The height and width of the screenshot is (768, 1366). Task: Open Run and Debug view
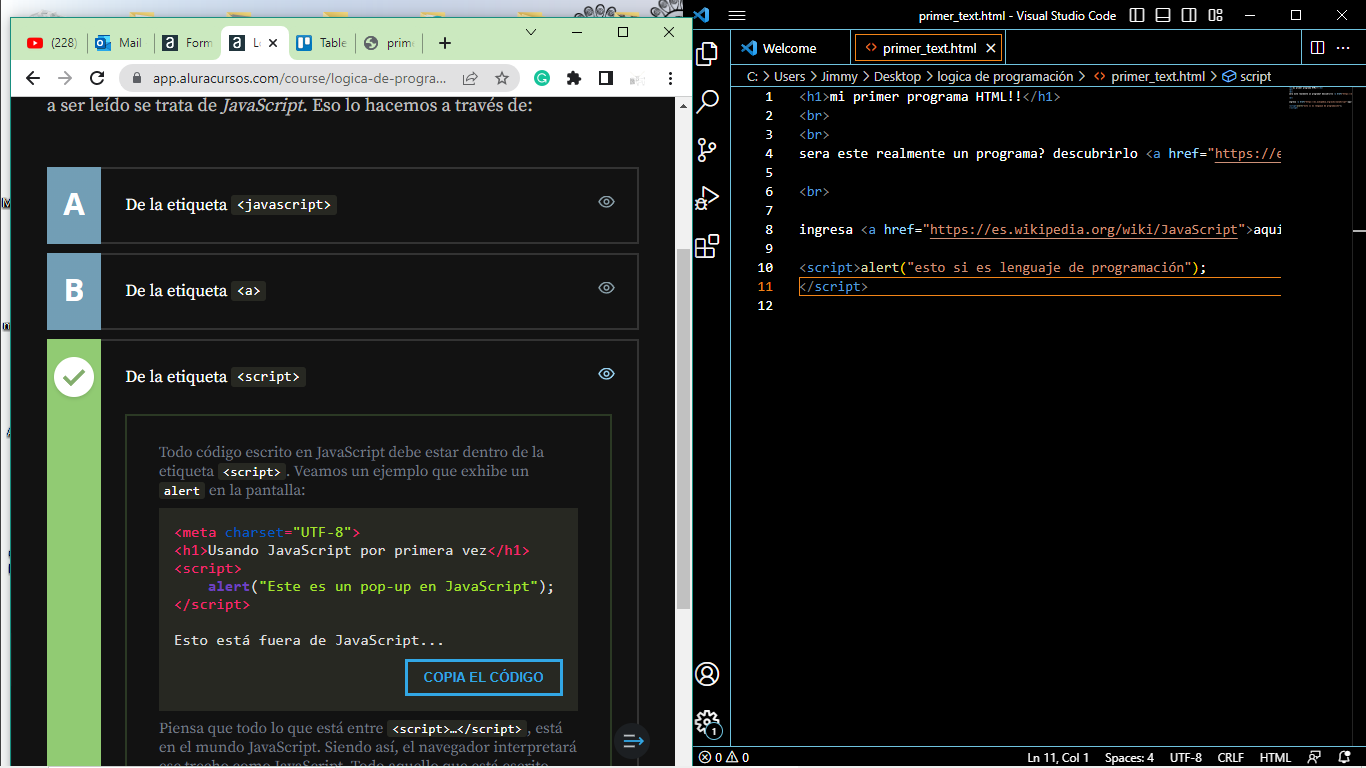(x=707, y=197)
